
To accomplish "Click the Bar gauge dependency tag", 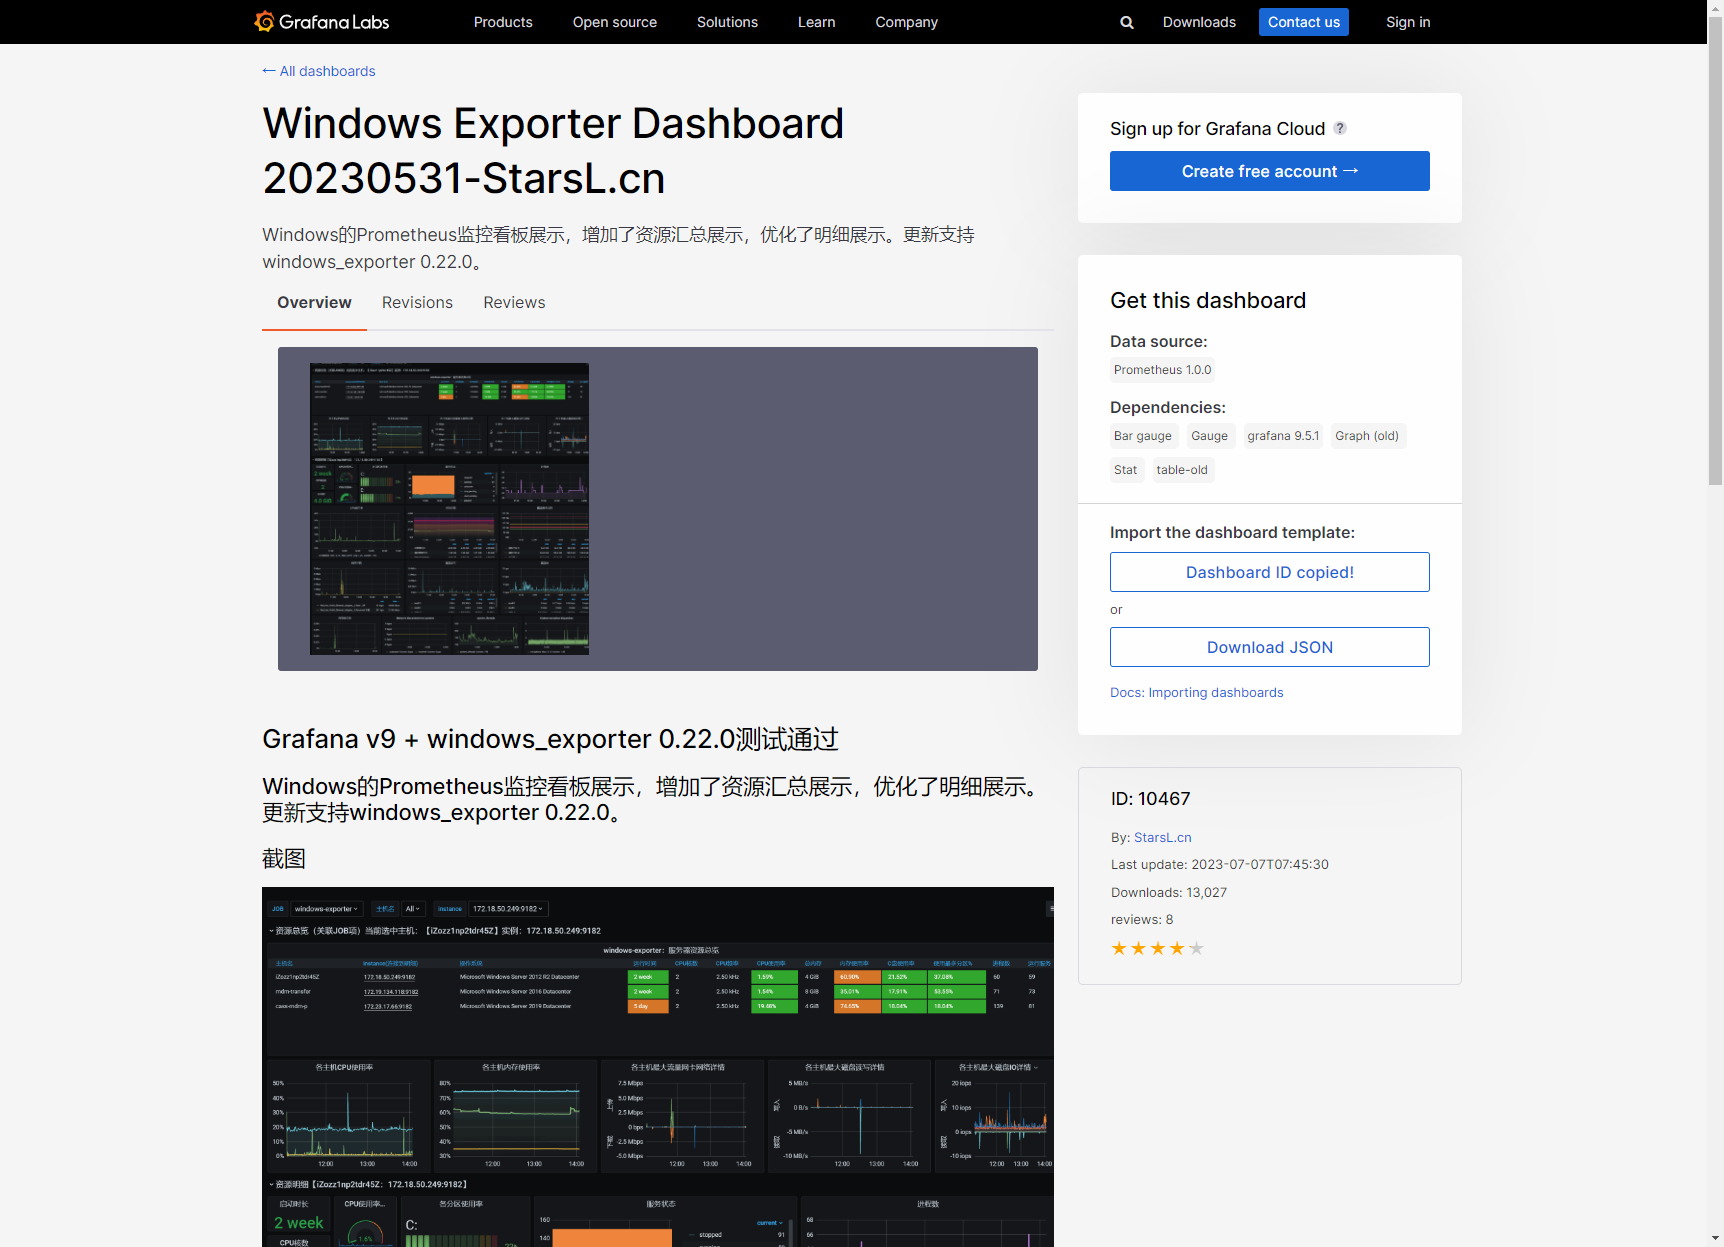I will pos(1143,436).
